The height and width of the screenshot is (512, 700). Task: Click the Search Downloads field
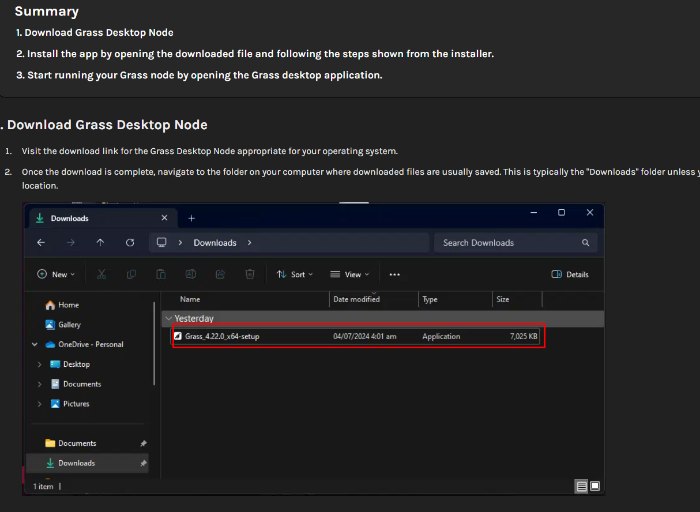point(516,242)
